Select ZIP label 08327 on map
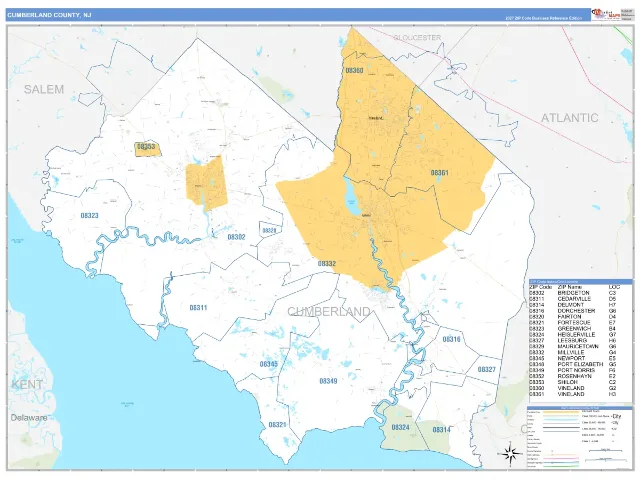This screenshot has width=640, height=480. pyautogui.click(x=487, y=369)
